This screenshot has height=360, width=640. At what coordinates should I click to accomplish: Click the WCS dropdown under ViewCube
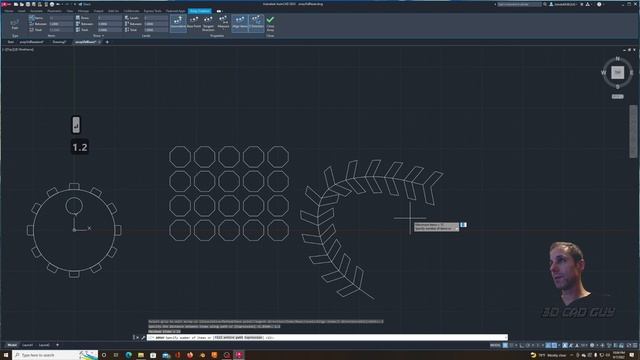(618, 96)
